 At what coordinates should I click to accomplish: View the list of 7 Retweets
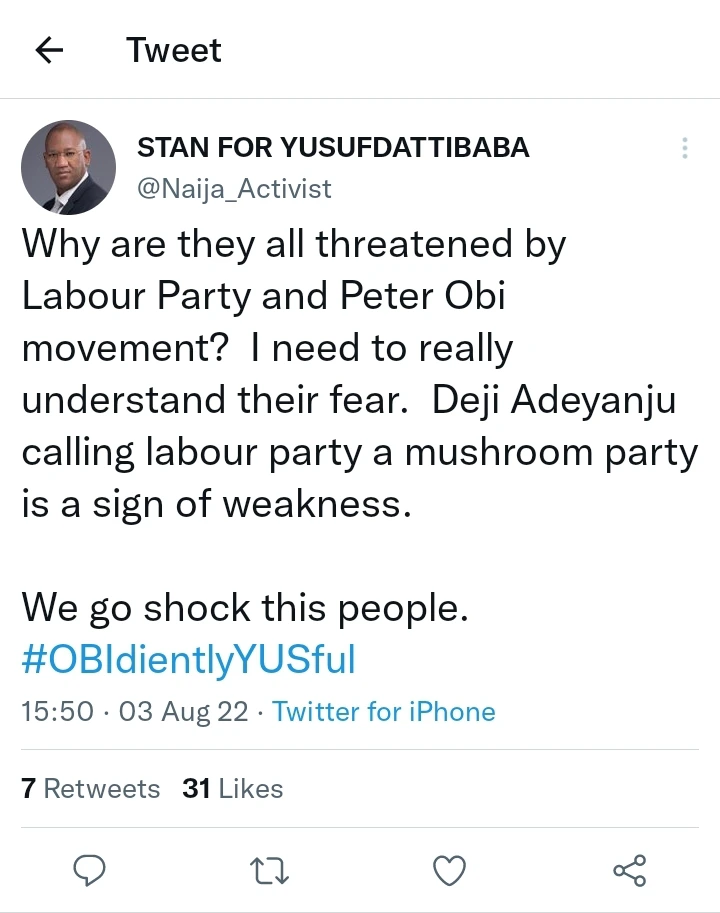(90, 789)
